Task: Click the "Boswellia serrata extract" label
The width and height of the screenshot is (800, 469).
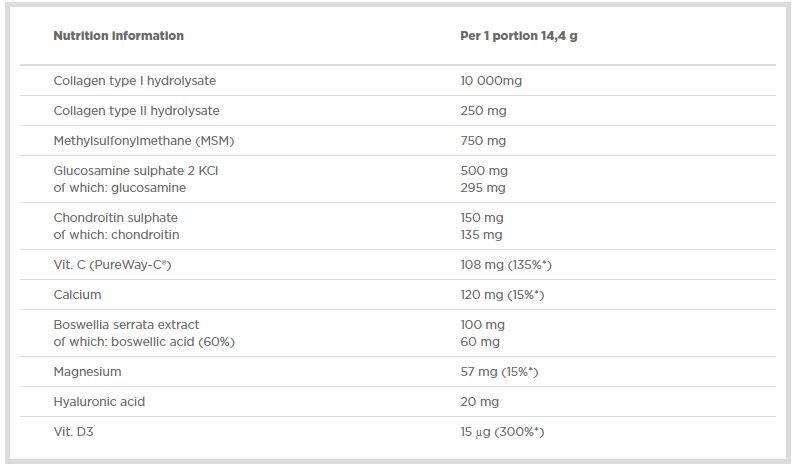Action: (x=126, y=325)
